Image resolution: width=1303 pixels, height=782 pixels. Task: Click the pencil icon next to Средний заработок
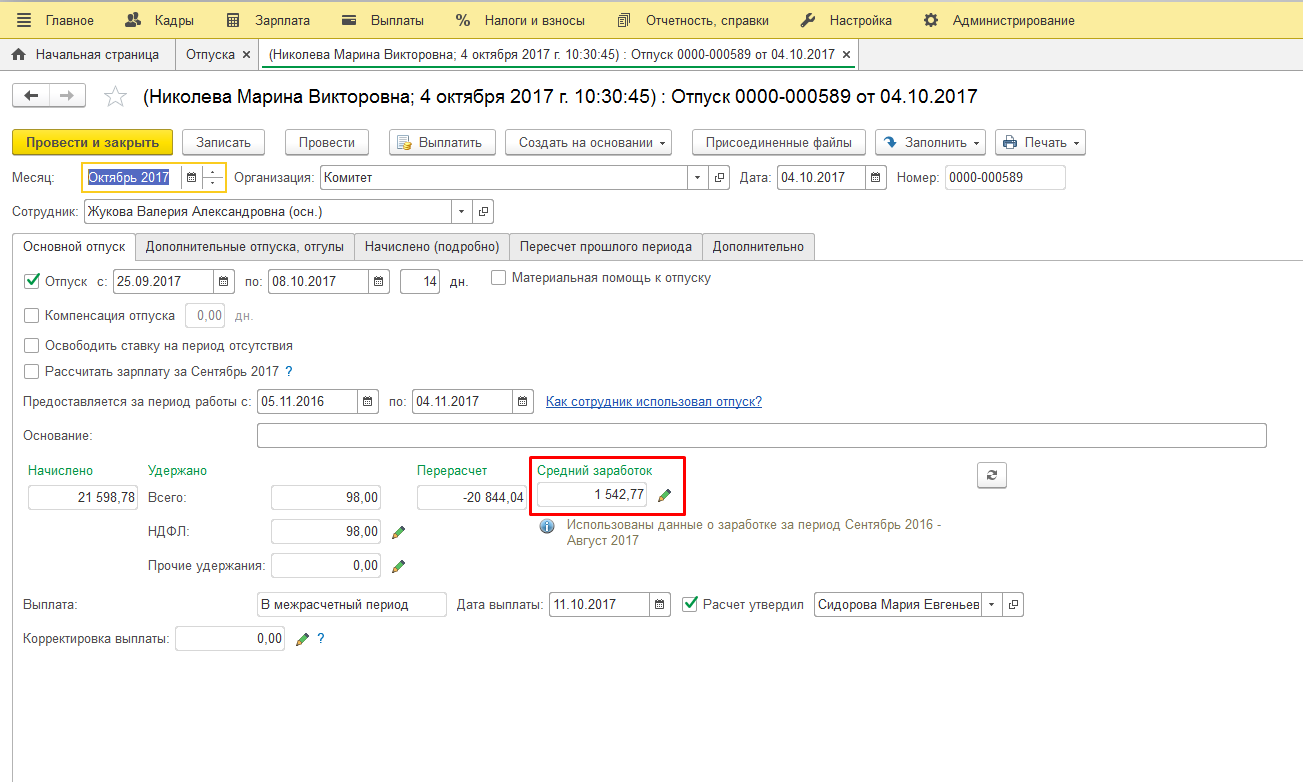[x=664, y=495]
